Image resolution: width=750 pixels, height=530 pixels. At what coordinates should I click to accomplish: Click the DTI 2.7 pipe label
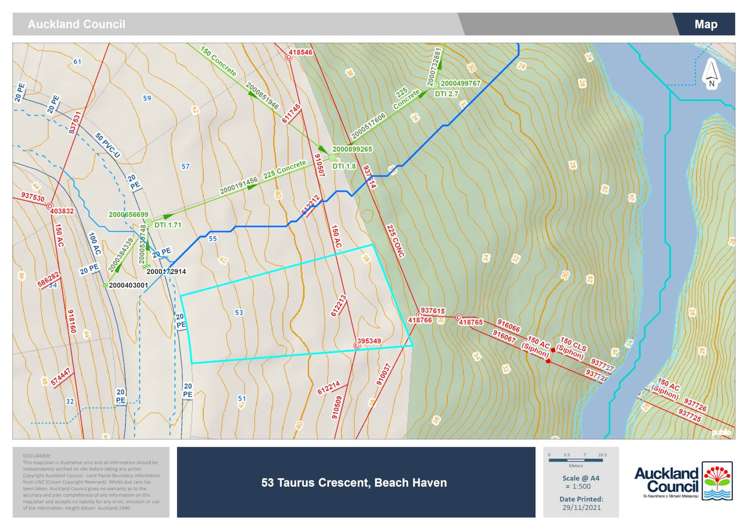(446, 93)
